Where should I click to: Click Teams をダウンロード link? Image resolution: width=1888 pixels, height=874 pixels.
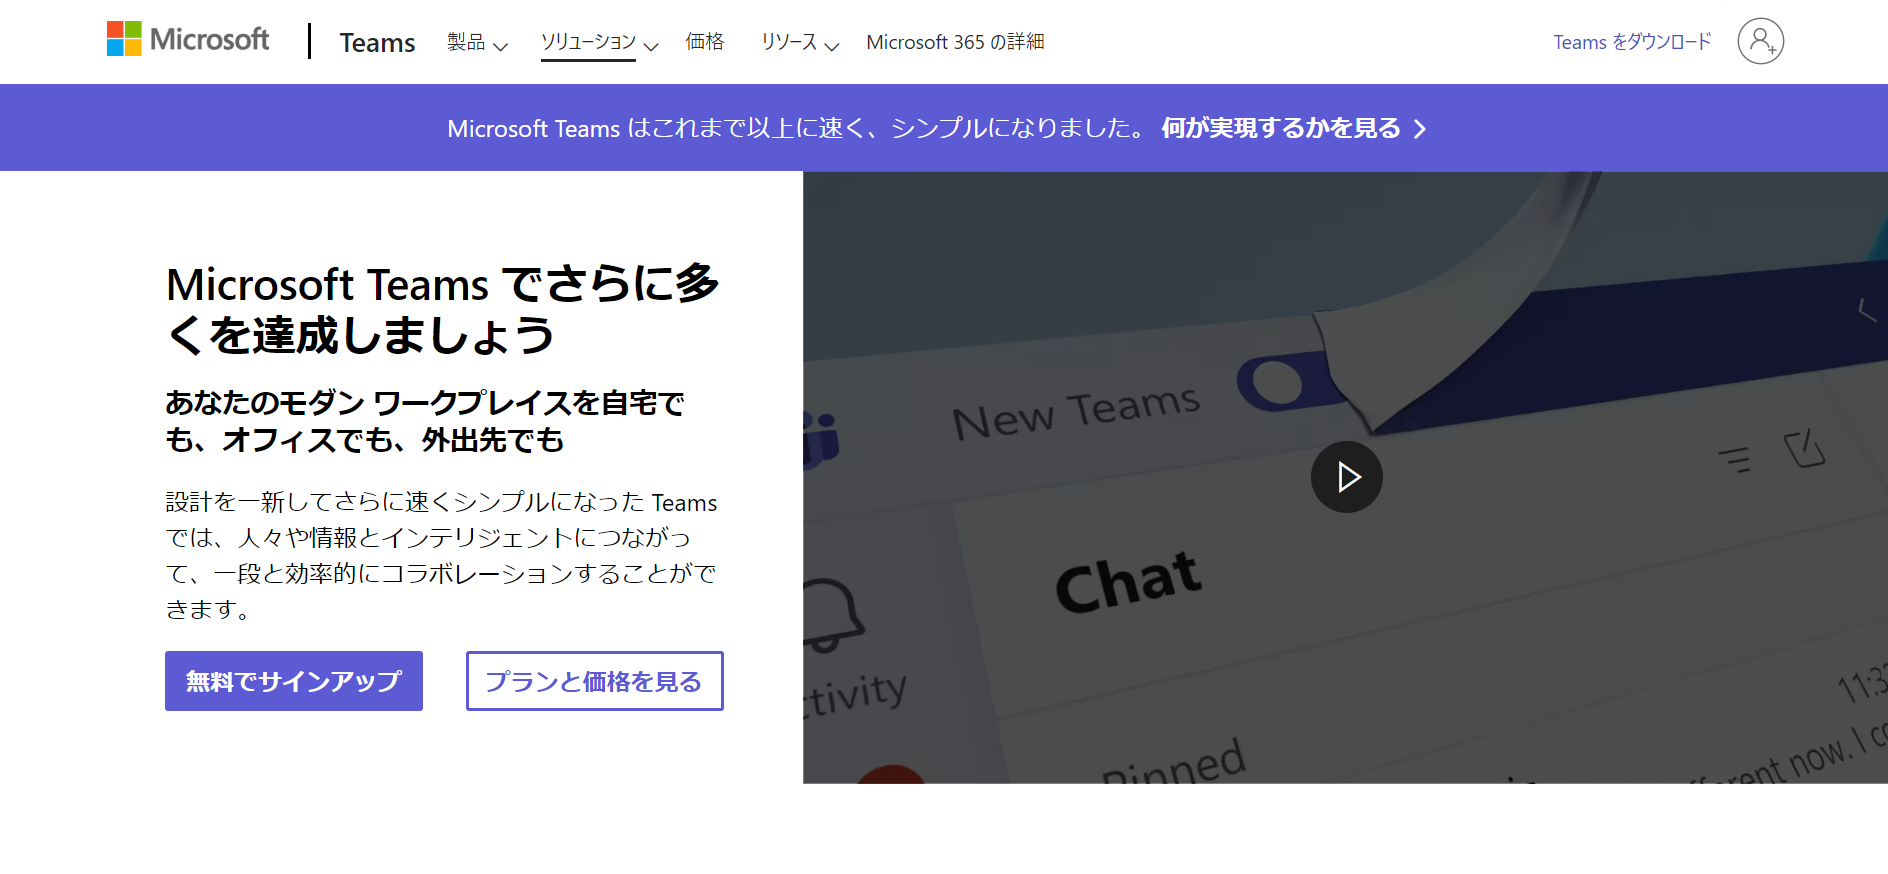(1632, 42)
